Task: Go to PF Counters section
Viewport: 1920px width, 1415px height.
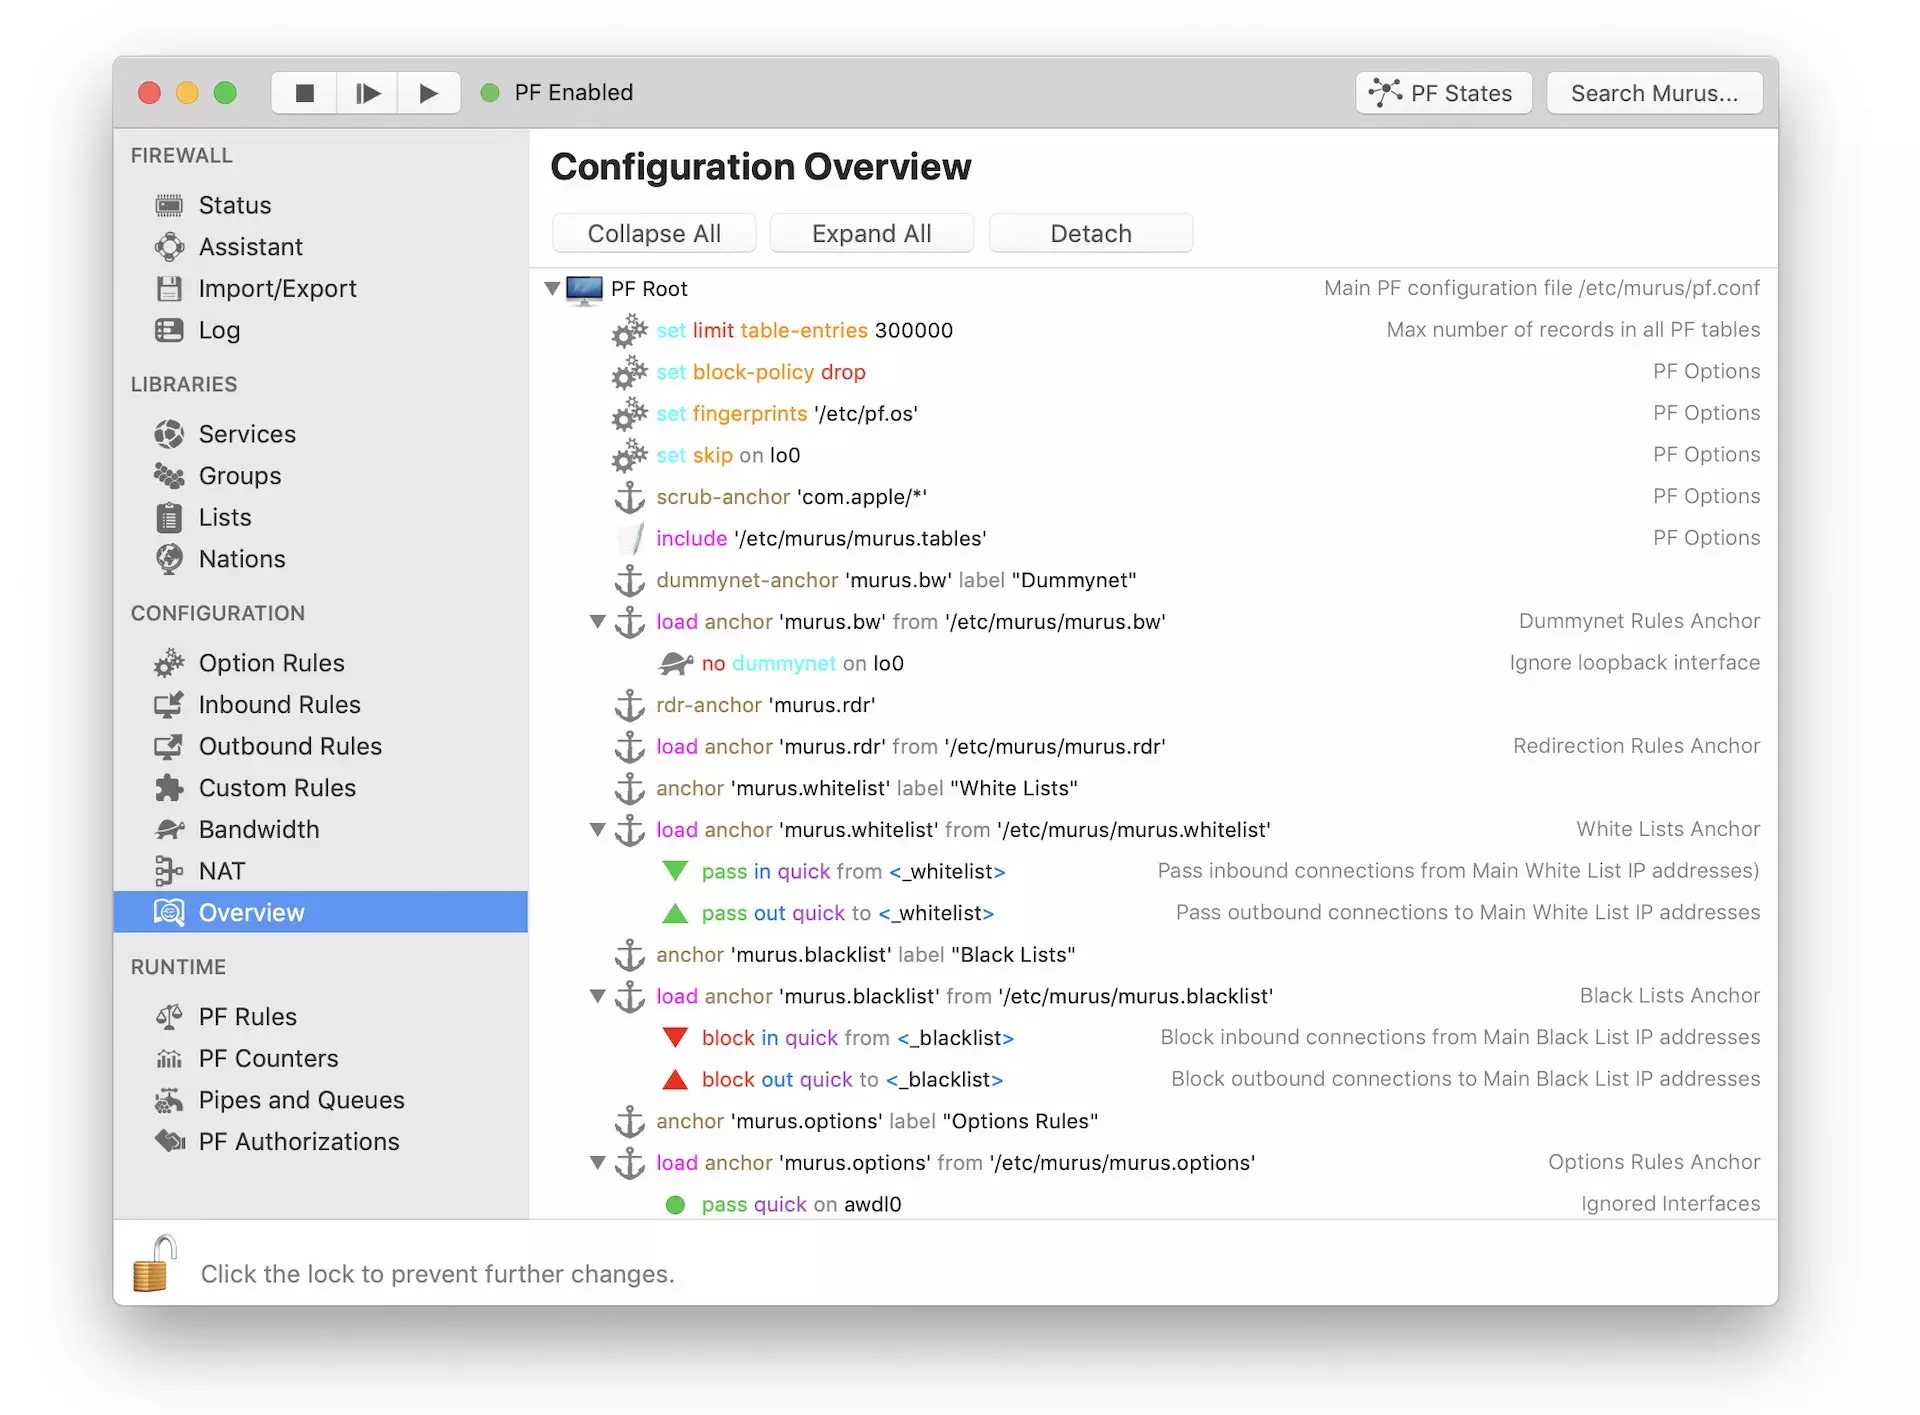Action: click(x=268, y=1058)
